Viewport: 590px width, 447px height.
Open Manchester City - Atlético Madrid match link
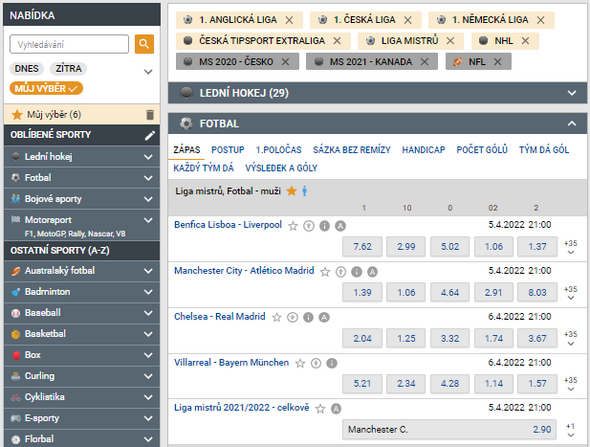point(244,271)
